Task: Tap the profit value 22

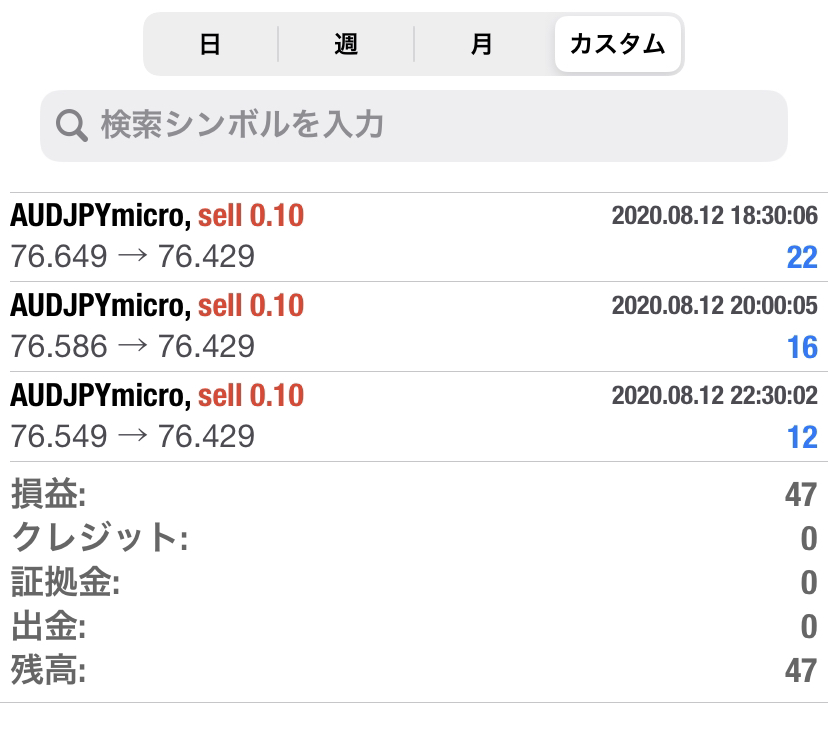Action: (802, 258)
